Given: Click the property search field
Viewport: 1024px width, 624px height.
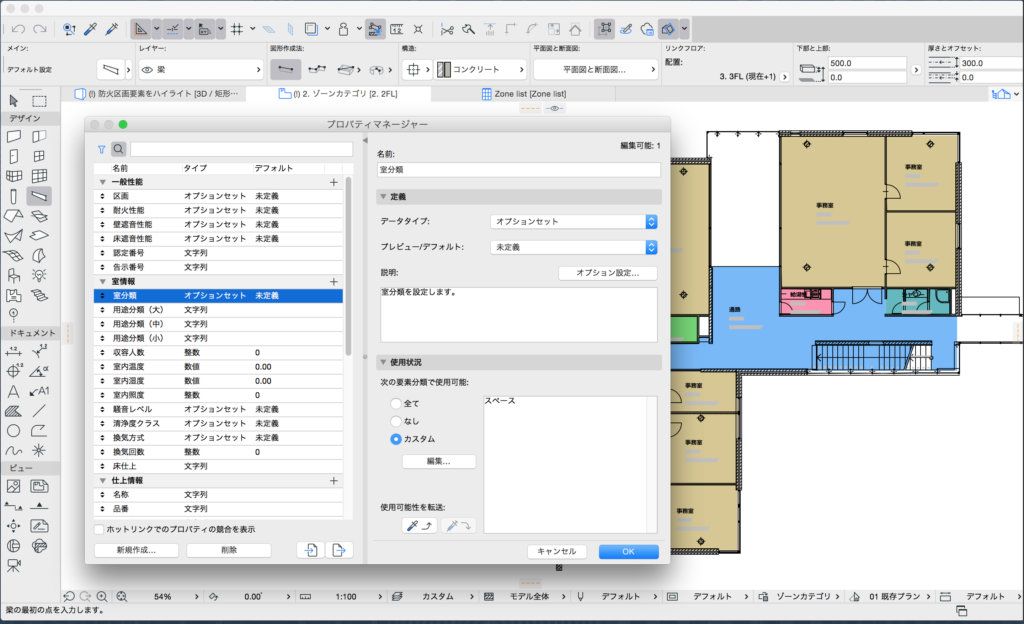Looking at the screenshot, I should point(241,149).
